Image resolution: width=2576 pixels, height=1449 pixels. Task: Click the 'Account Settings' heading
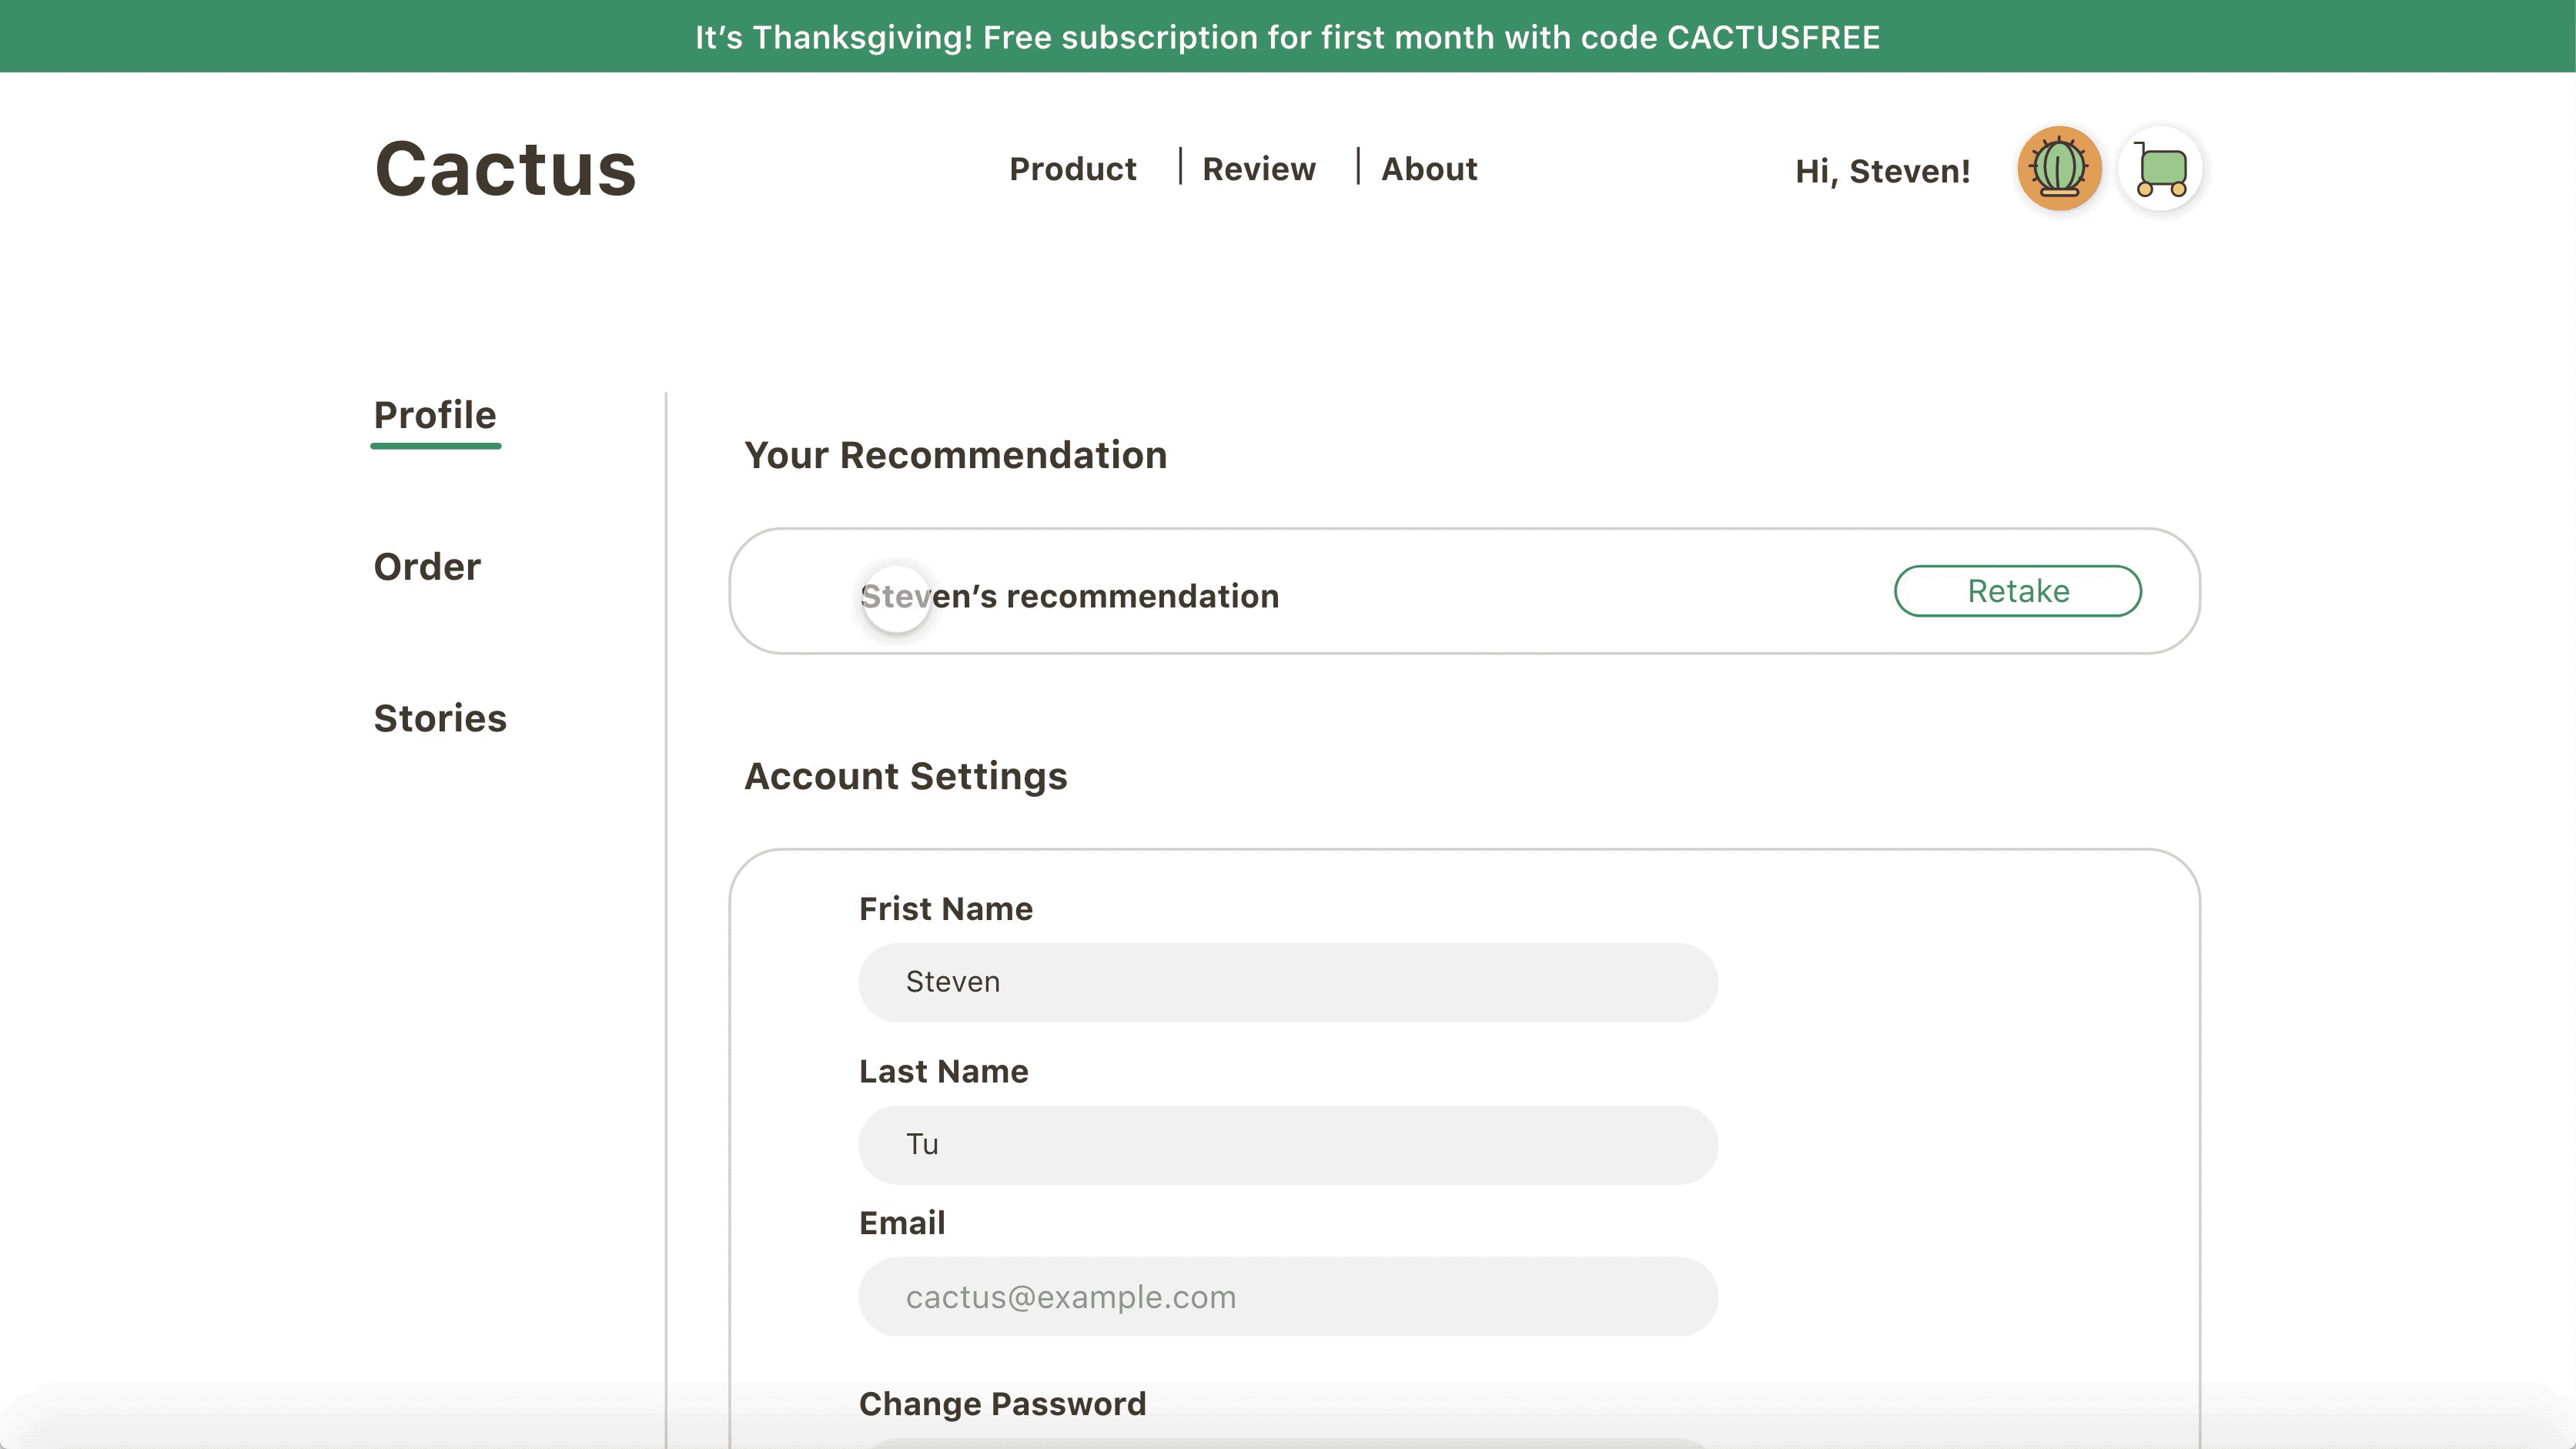click(905, 776)
